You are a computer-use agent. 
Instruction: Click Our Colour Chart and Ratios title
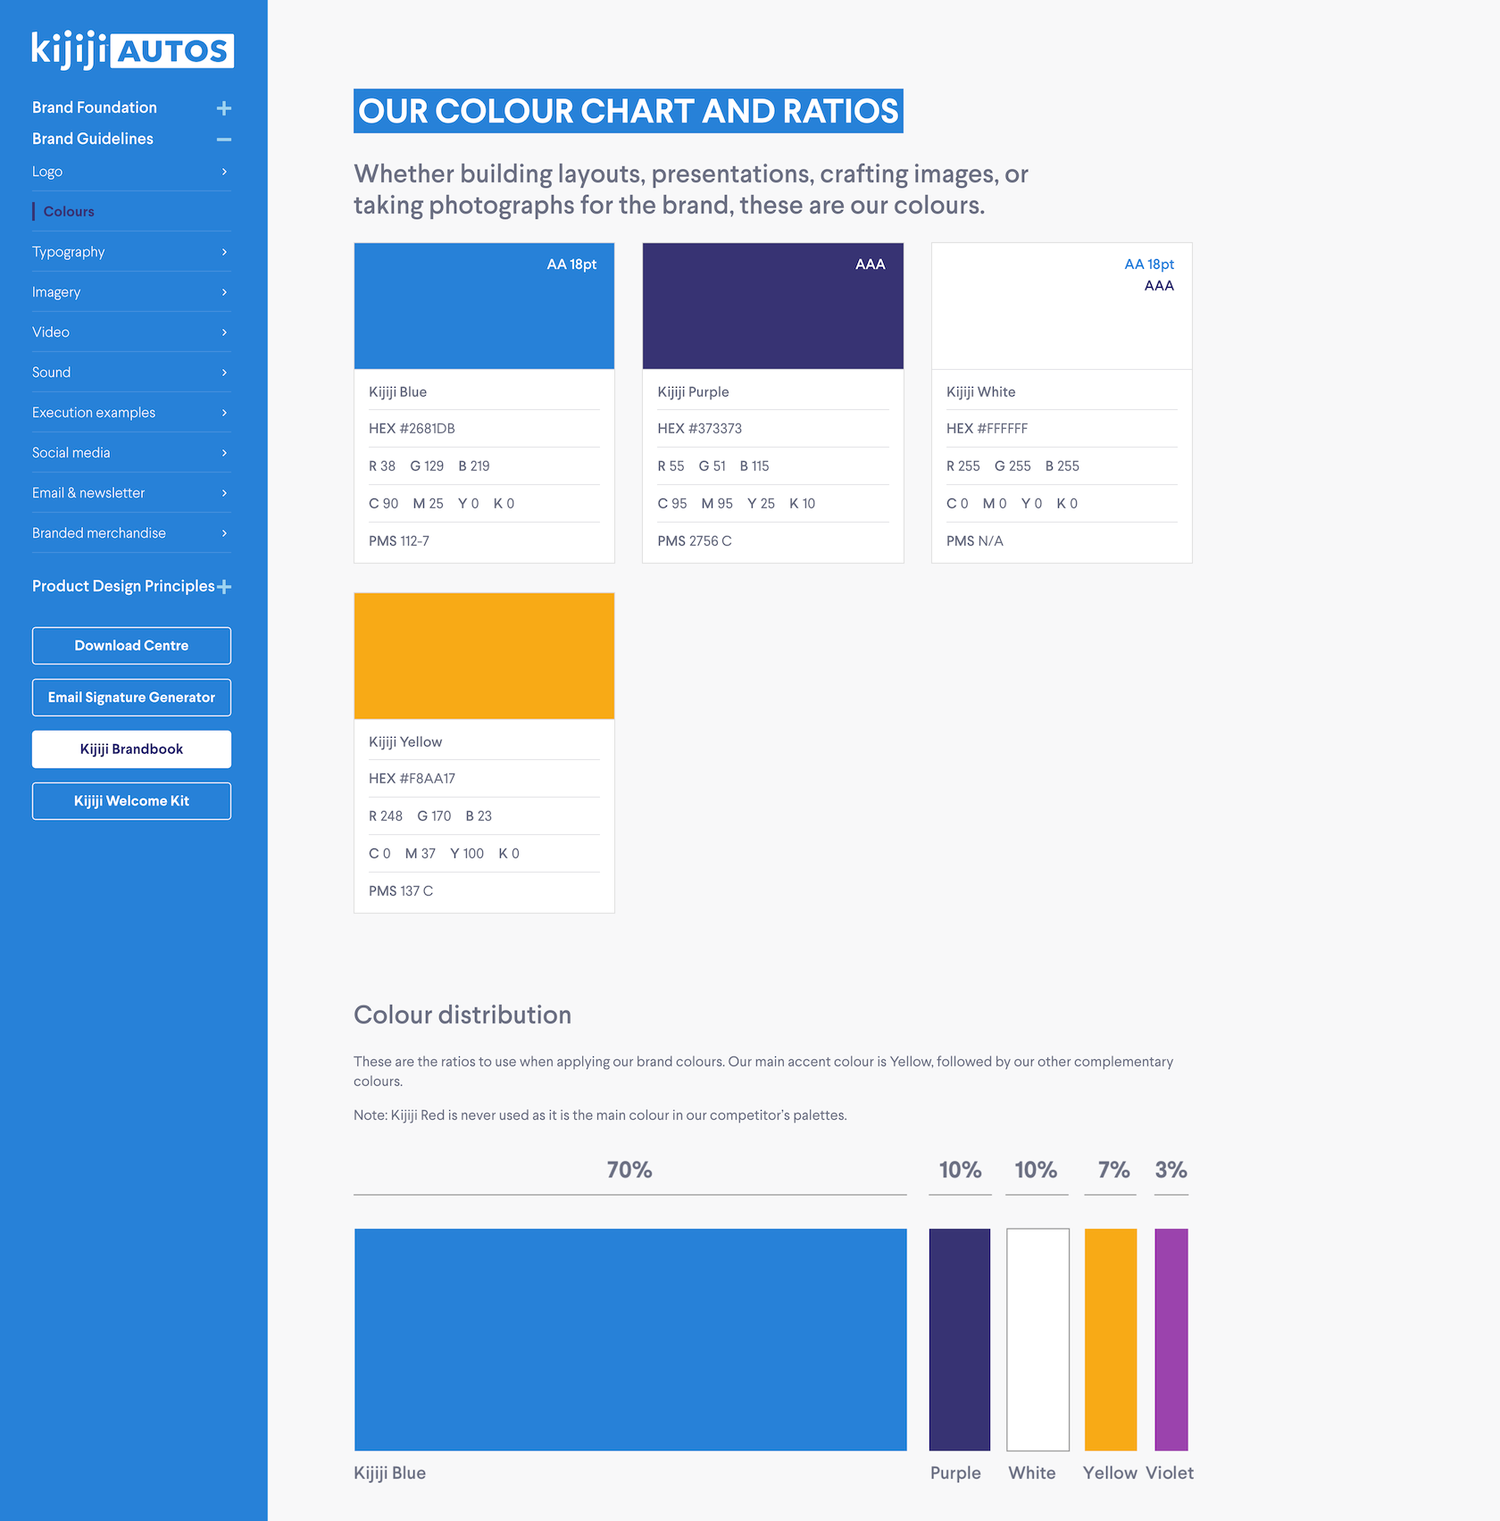coord(628,111)
